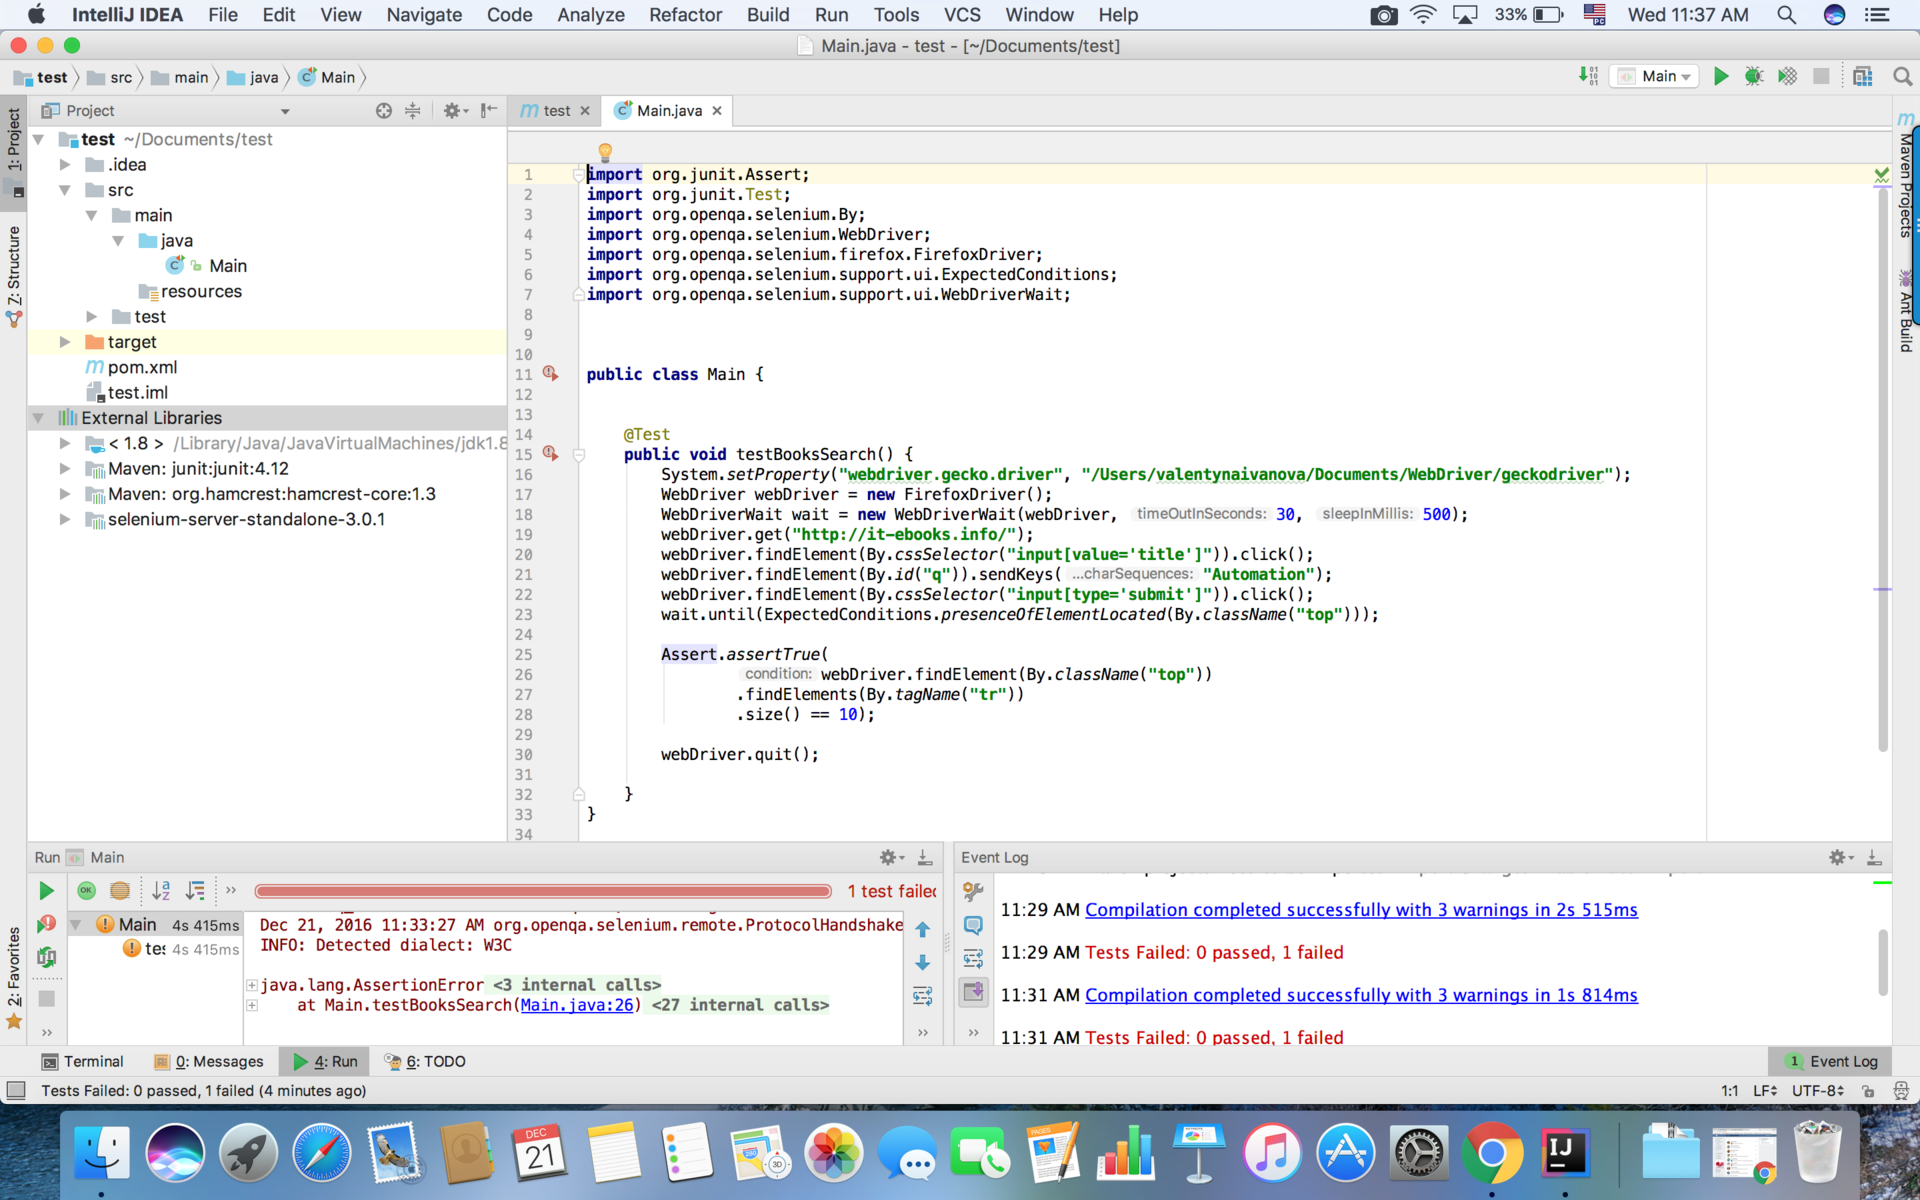This screenshot has height=1200, width=1920.
Task: Rerun failed tests in Run panel
Action: 46,924
